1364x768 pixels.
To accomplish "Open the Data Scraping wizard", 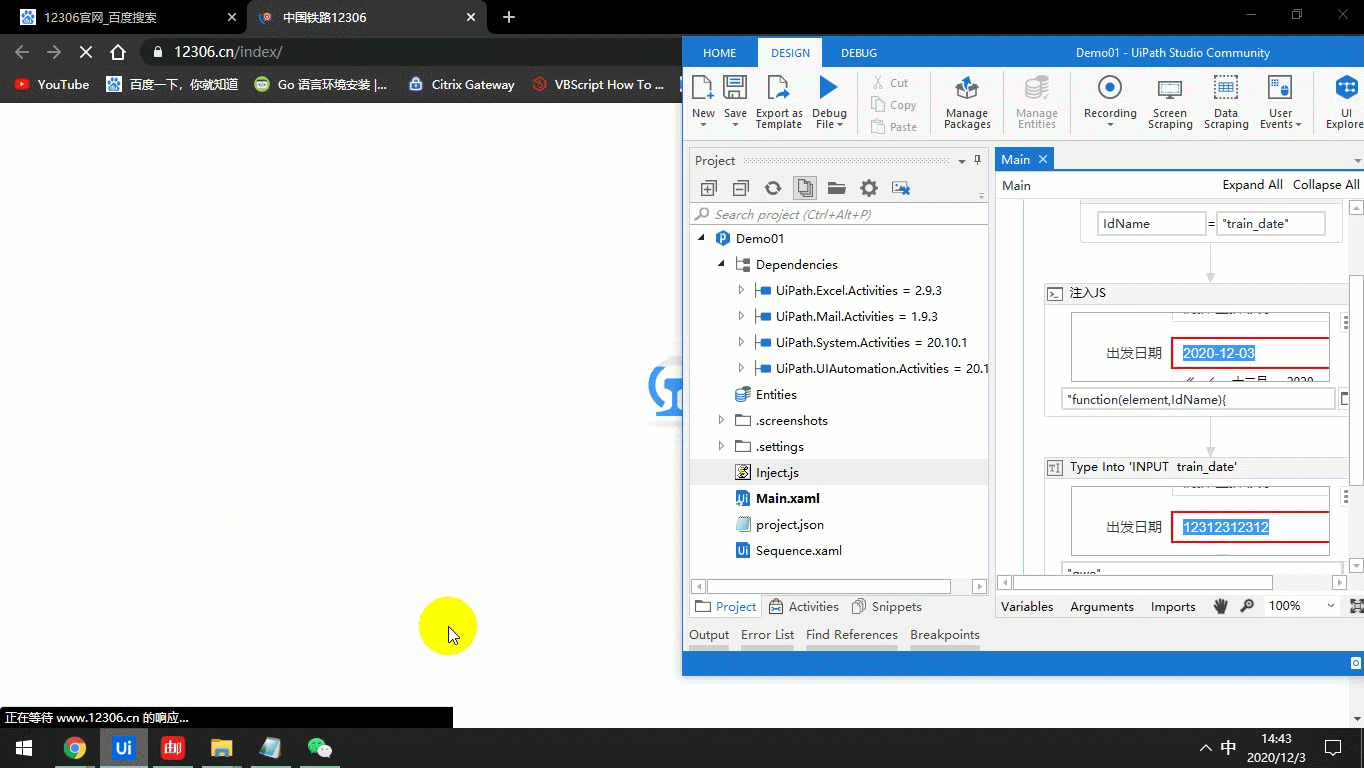I will coord(1226,102).
